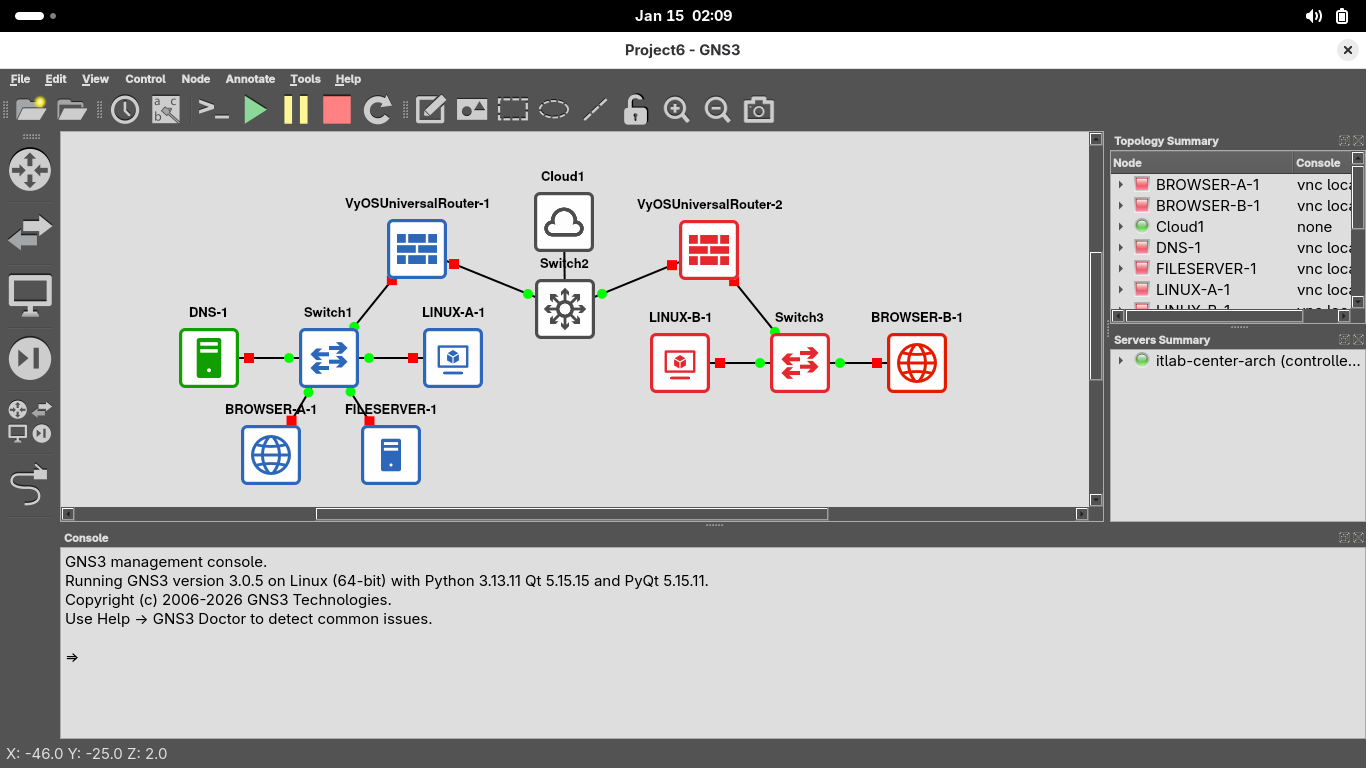The height and width of the screenshot is (768, 1366).
Task: Start all nodes with green play button
Action: point(256,110)
